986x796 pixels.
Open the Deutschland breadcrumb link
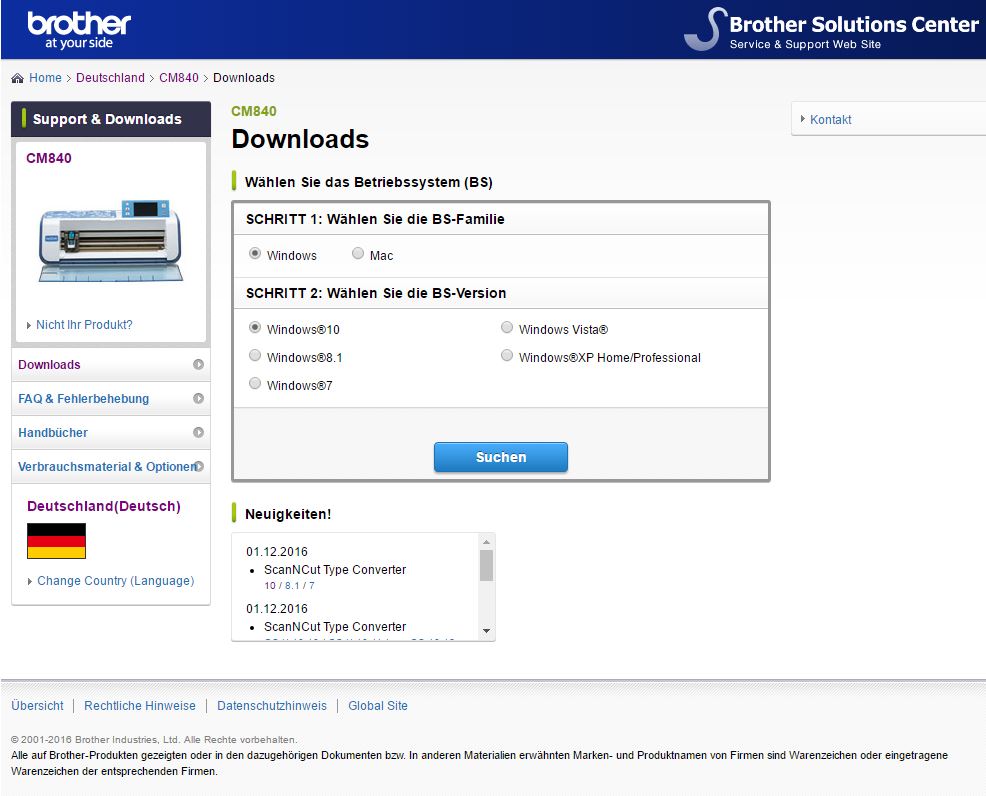click(x=110, y=78)
